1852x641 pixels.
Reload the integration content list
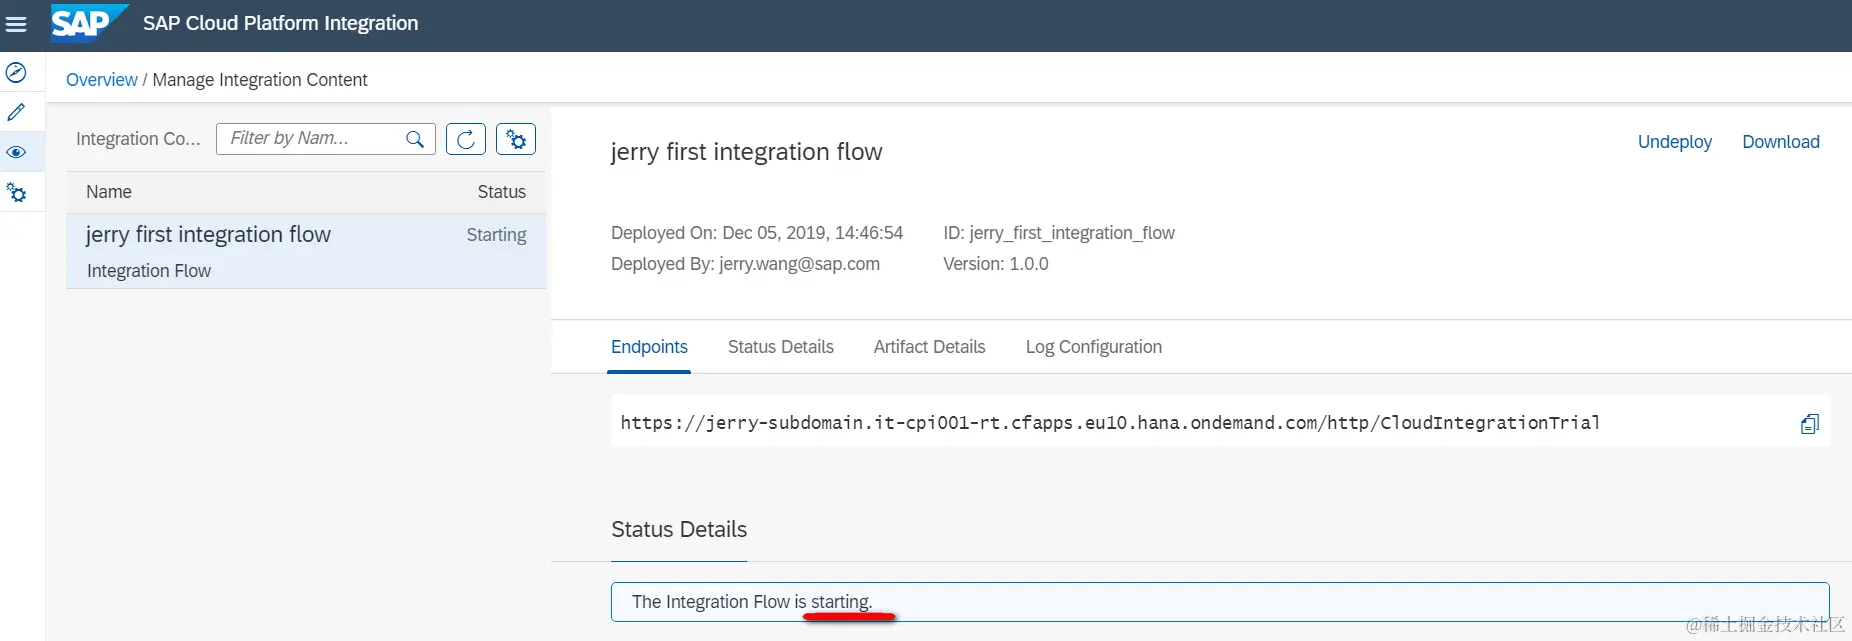pyautogui.click(x=466, y=139)
